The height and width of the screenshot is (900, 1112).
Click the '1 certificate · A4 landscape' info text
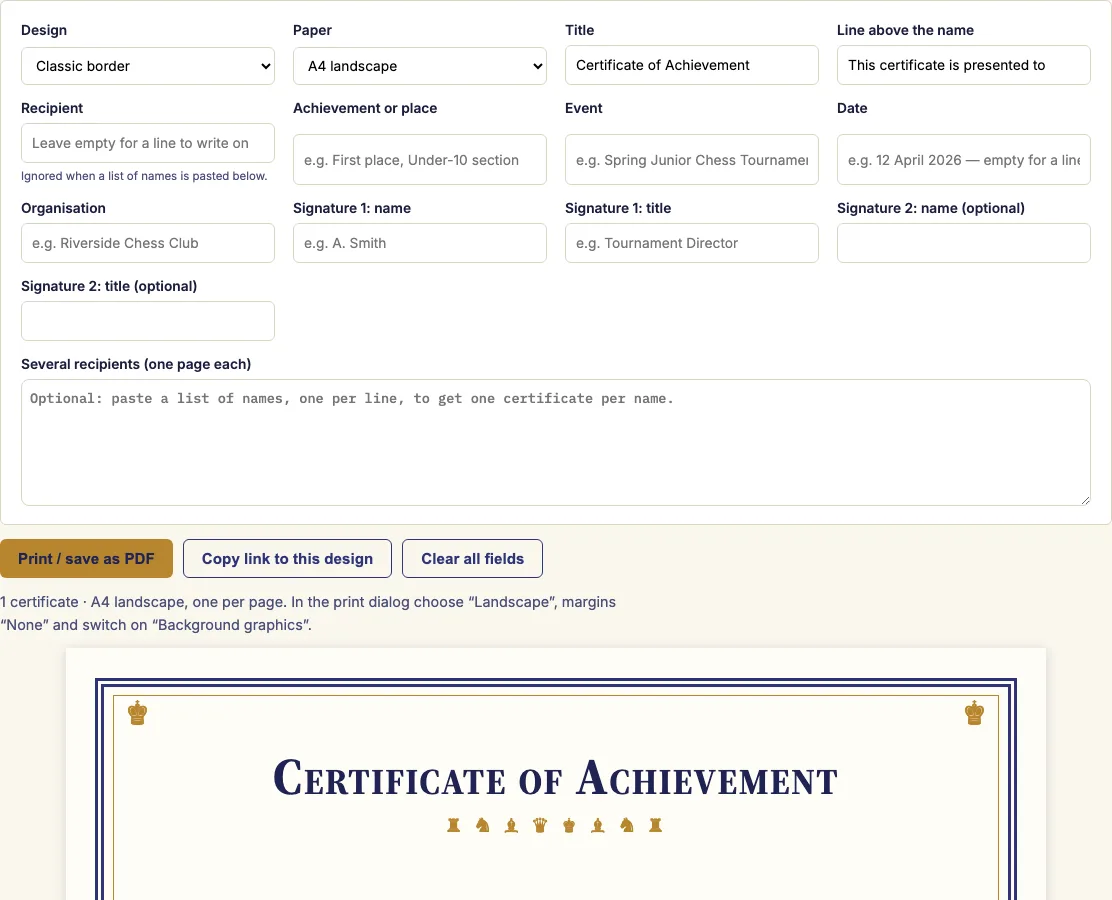pyautogui.click(x=308, y=613)
